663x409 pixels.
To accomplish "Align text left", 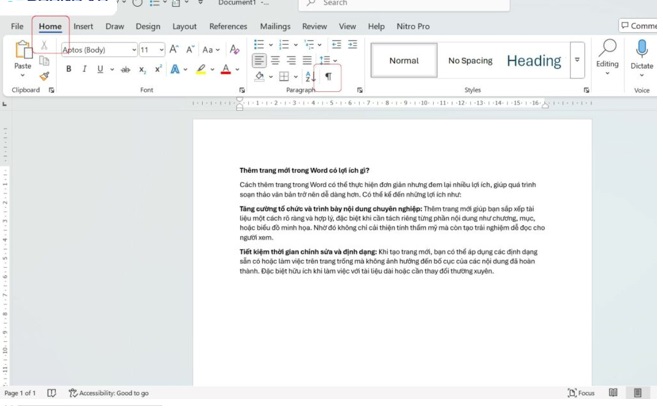I will [259, 60].
